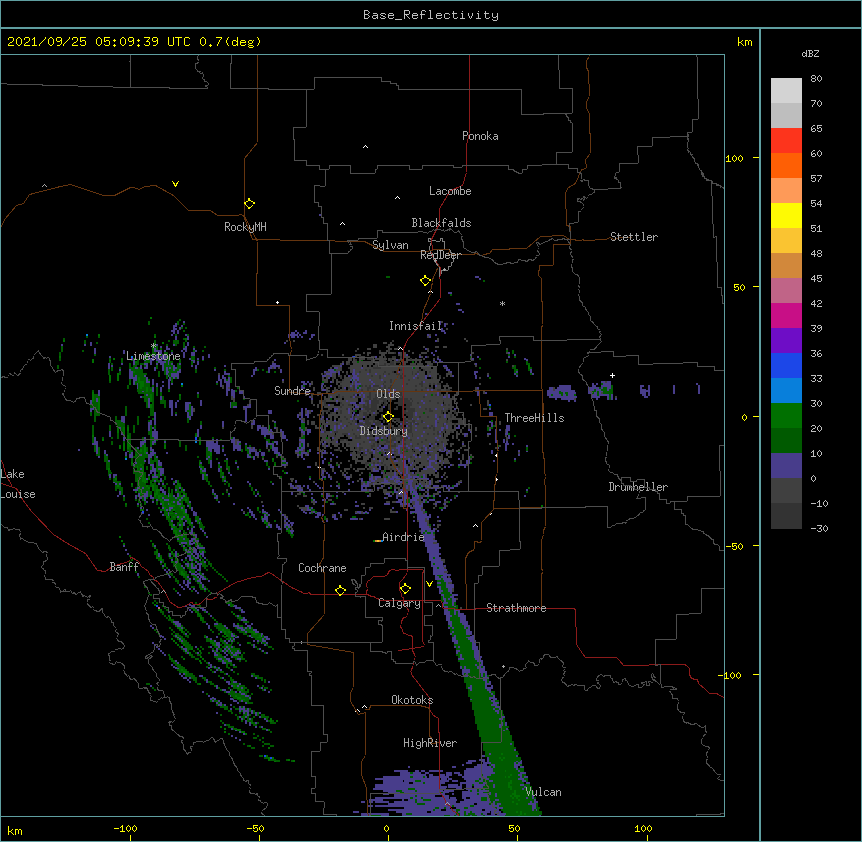Click the Didsbury town label
The width and height of the screenshot is (862, 842).
pos(384,431)
